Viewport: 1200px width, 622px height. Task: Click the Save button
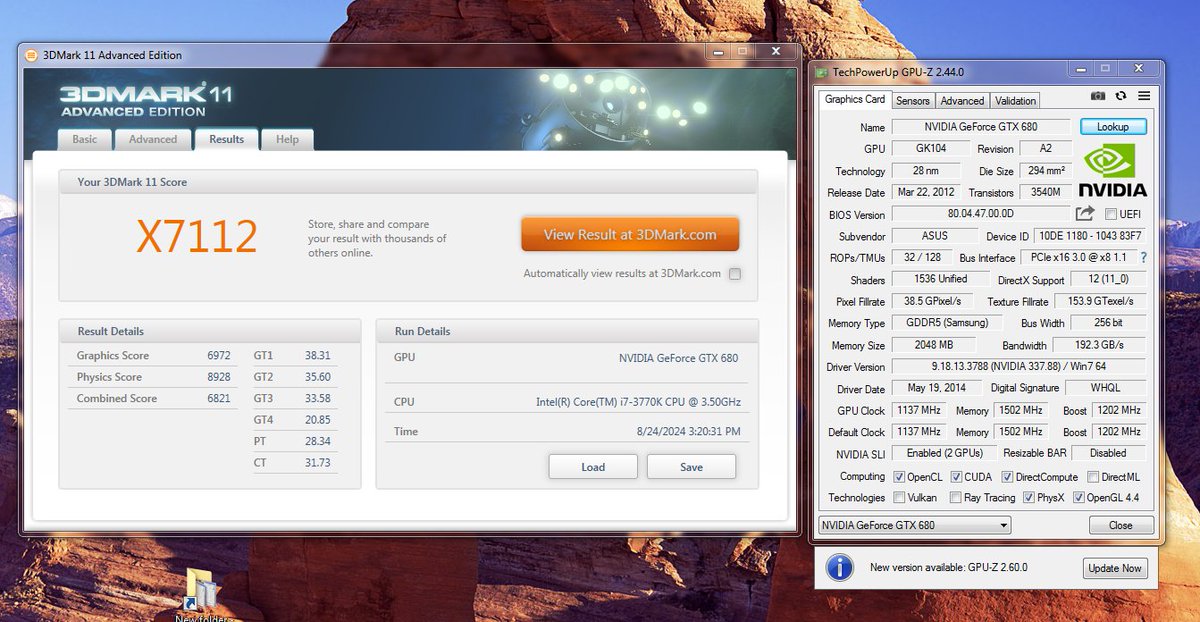[691, 467]
